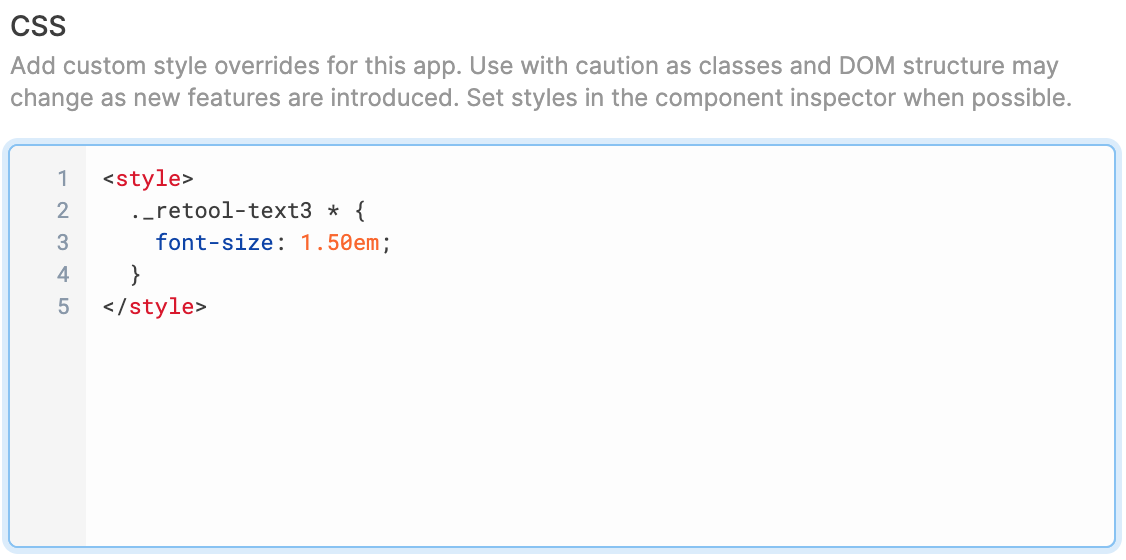Click line number 5 in the gutter
1126x560 pixels.
63,307
